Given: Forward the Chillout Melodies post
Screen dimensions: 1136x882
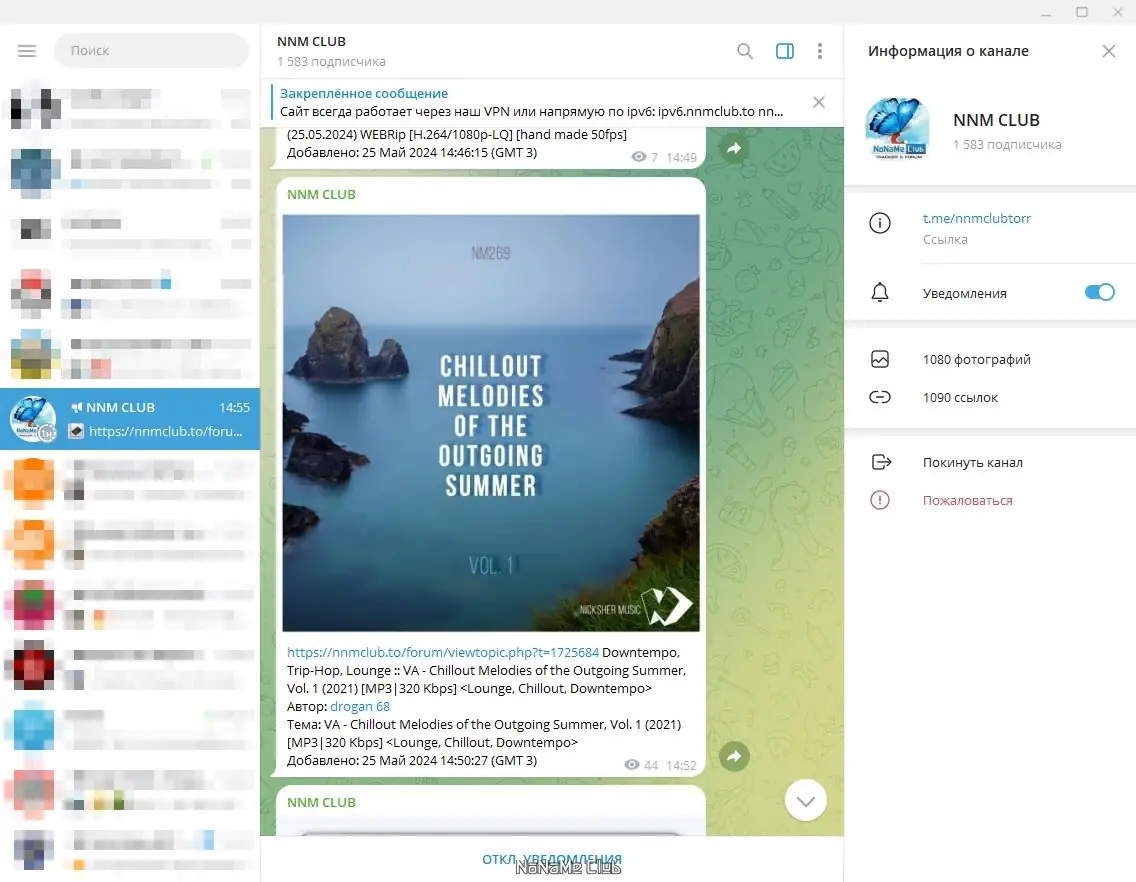Looking at the screenshot, I should [734, 757].
